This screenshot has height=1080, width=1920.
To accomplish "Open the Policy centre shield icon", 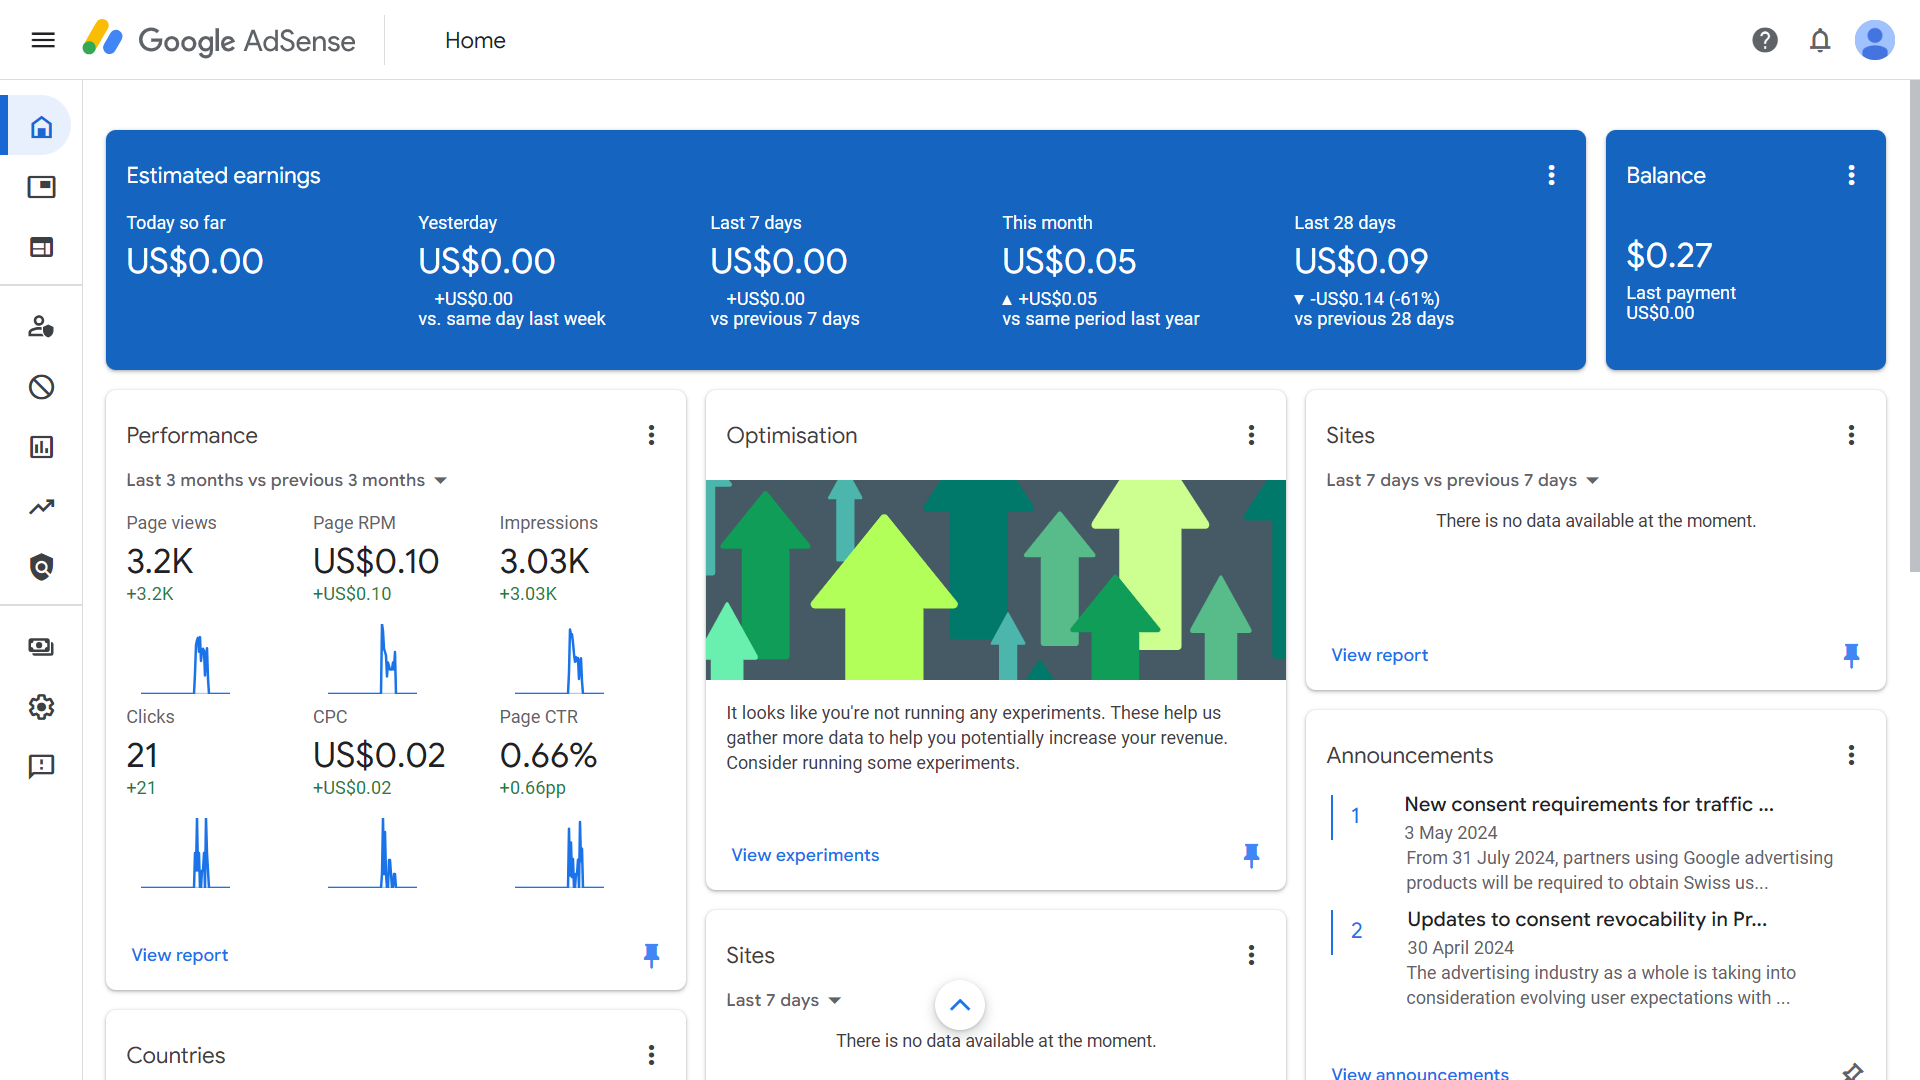I will 41,567.
